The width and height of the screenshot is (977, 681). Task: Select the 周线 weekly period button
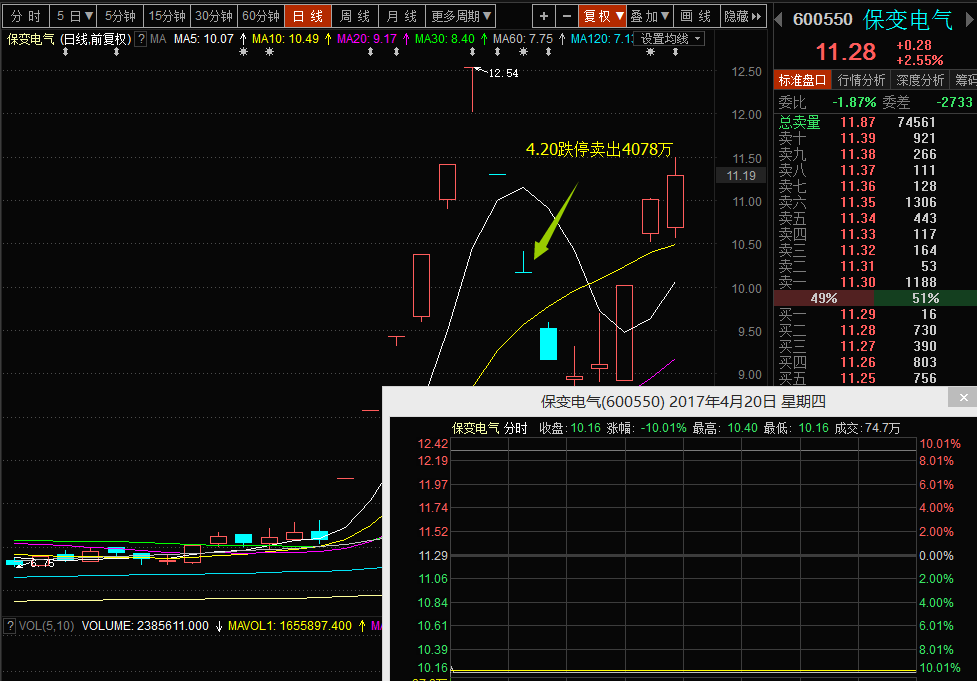[354, 16]
